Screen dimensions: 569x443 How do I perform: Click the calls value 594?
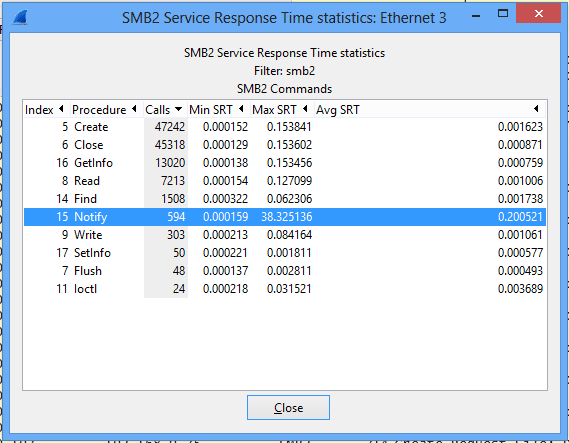coord(176,217)
